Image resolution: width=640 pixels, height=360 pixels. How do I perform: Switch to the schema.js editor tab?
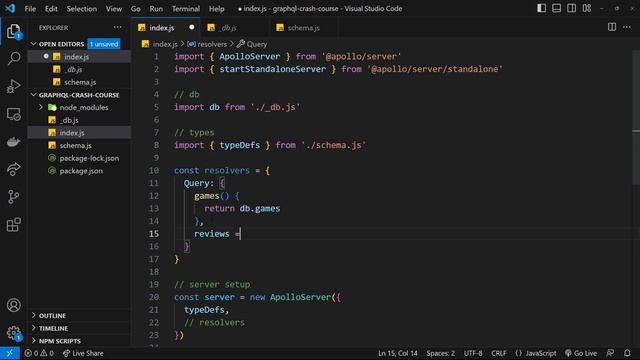tap(304, 28)
